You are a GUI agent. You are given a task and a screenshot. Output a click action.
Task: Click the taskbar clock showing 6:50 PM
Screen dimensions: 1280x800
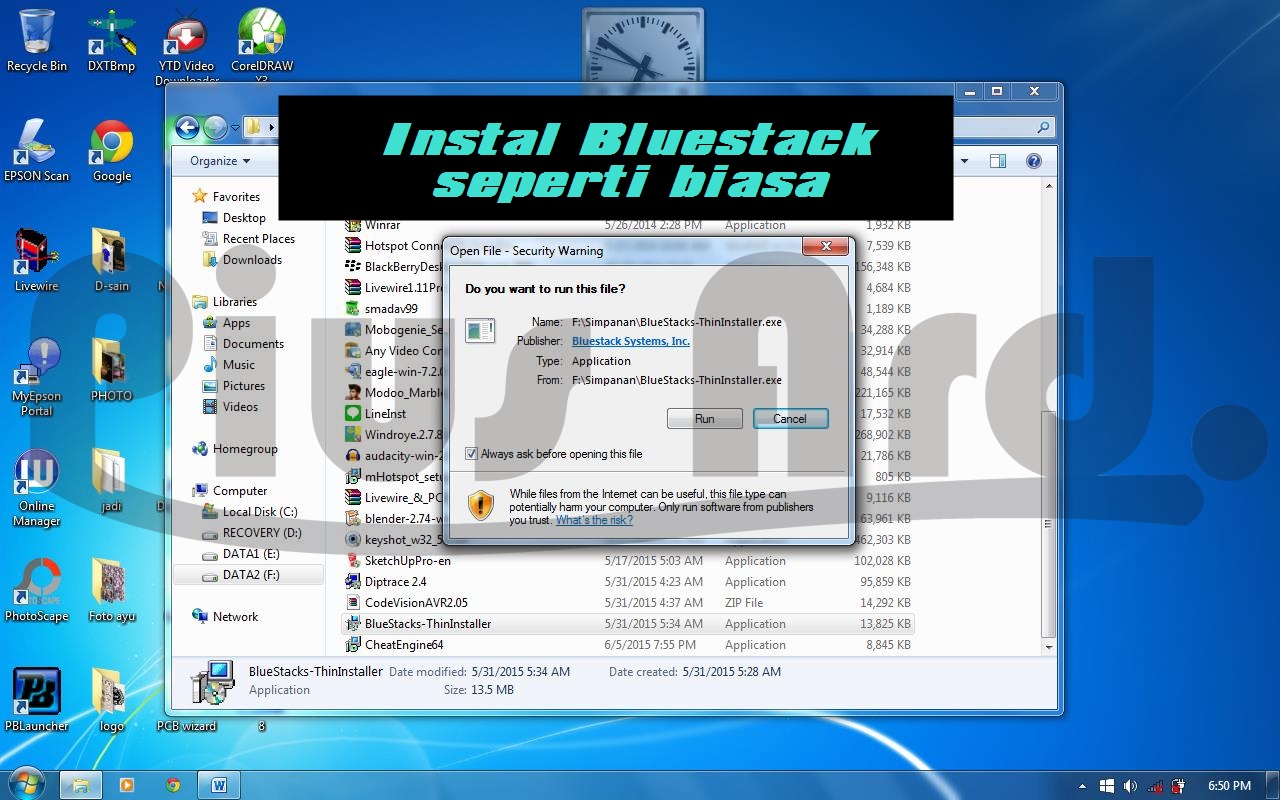tap(1229, 786)
